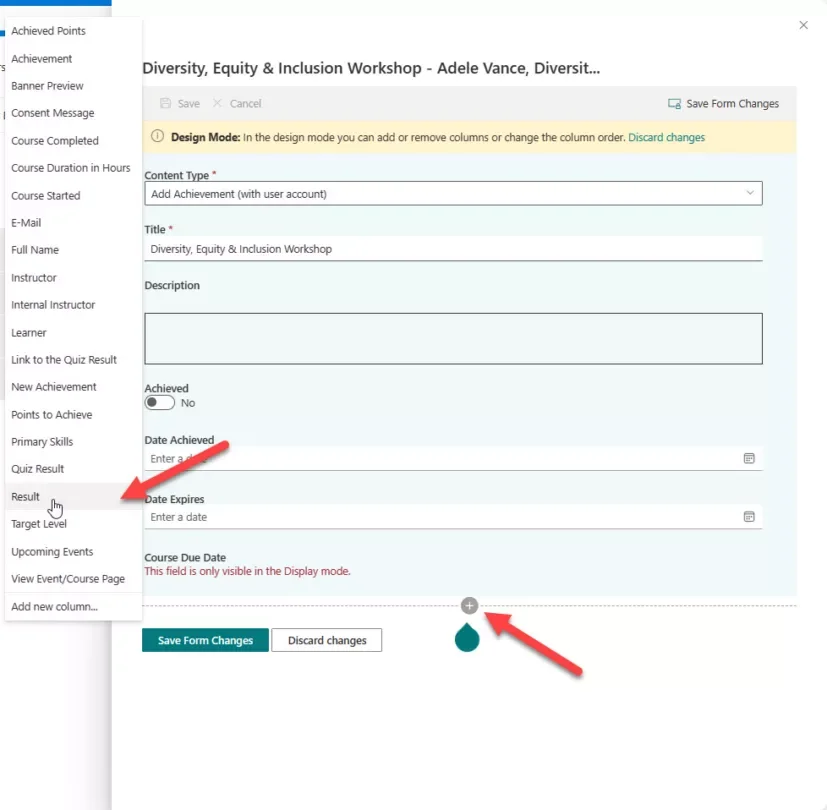Choose Add new column... option

click(x=54, y=606)
